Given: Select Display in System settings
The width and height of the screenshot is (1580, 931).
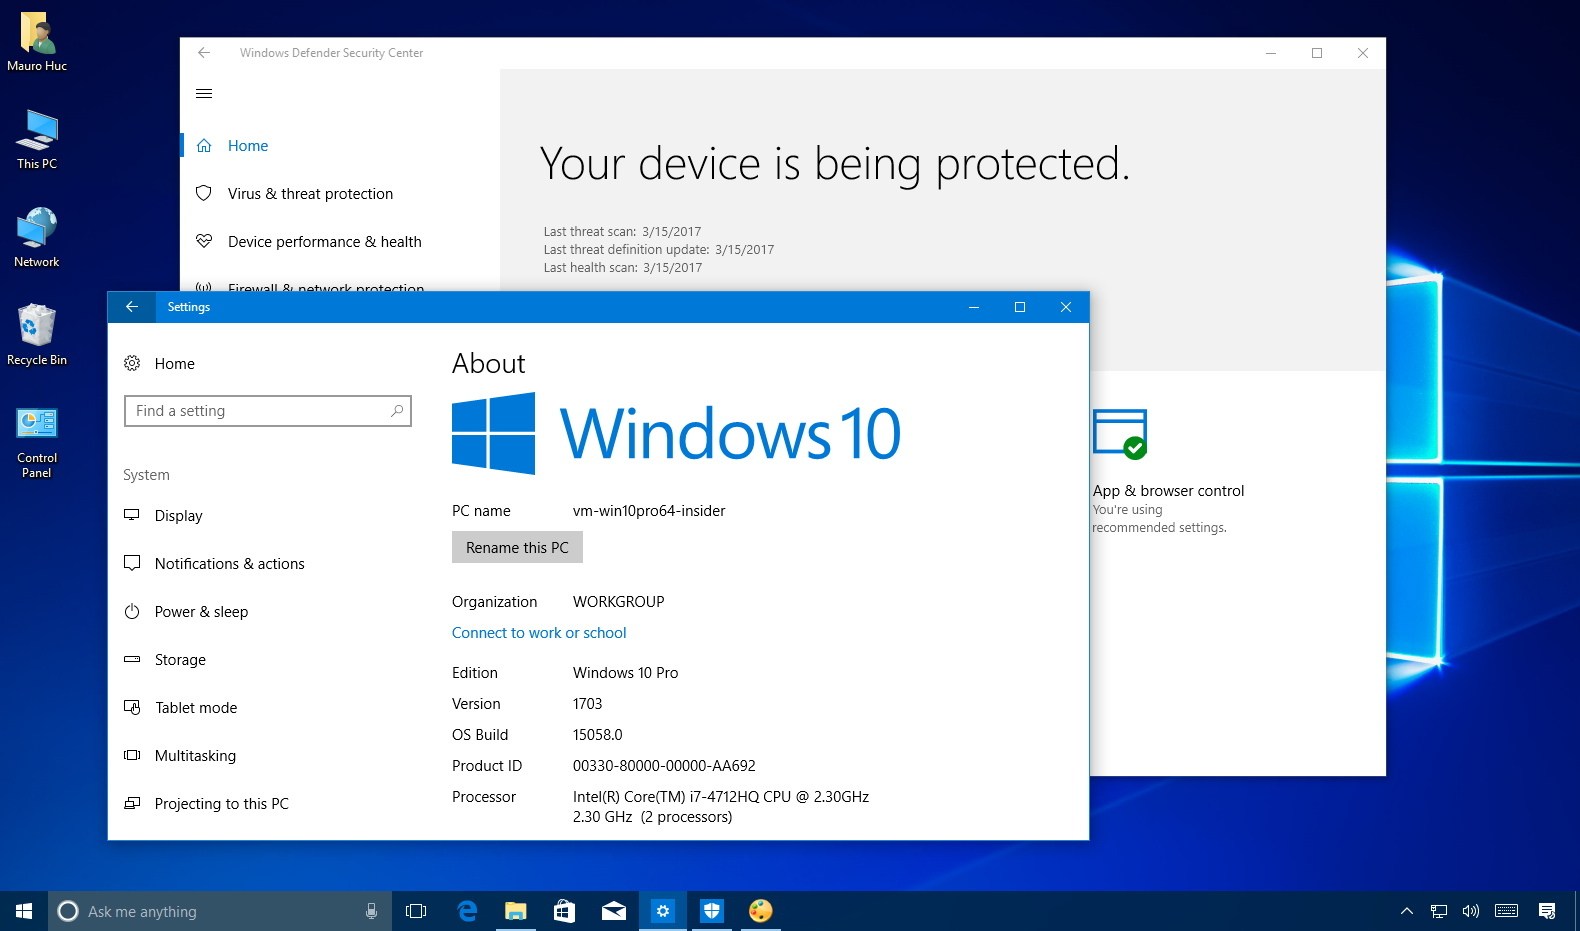Looking at the screenshot, I should (178, 516).
